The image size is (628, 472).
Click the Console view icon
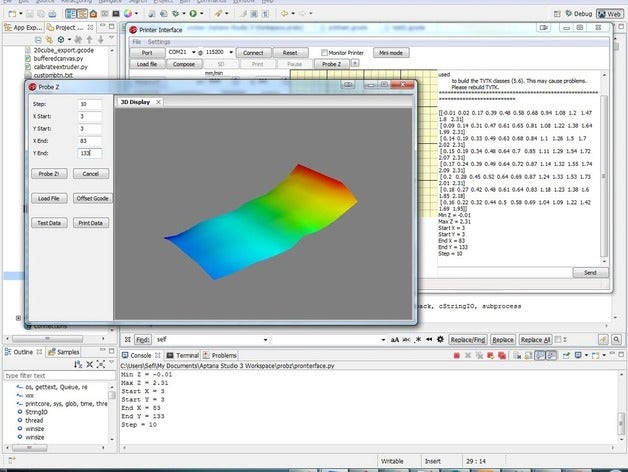coord(125,355)
